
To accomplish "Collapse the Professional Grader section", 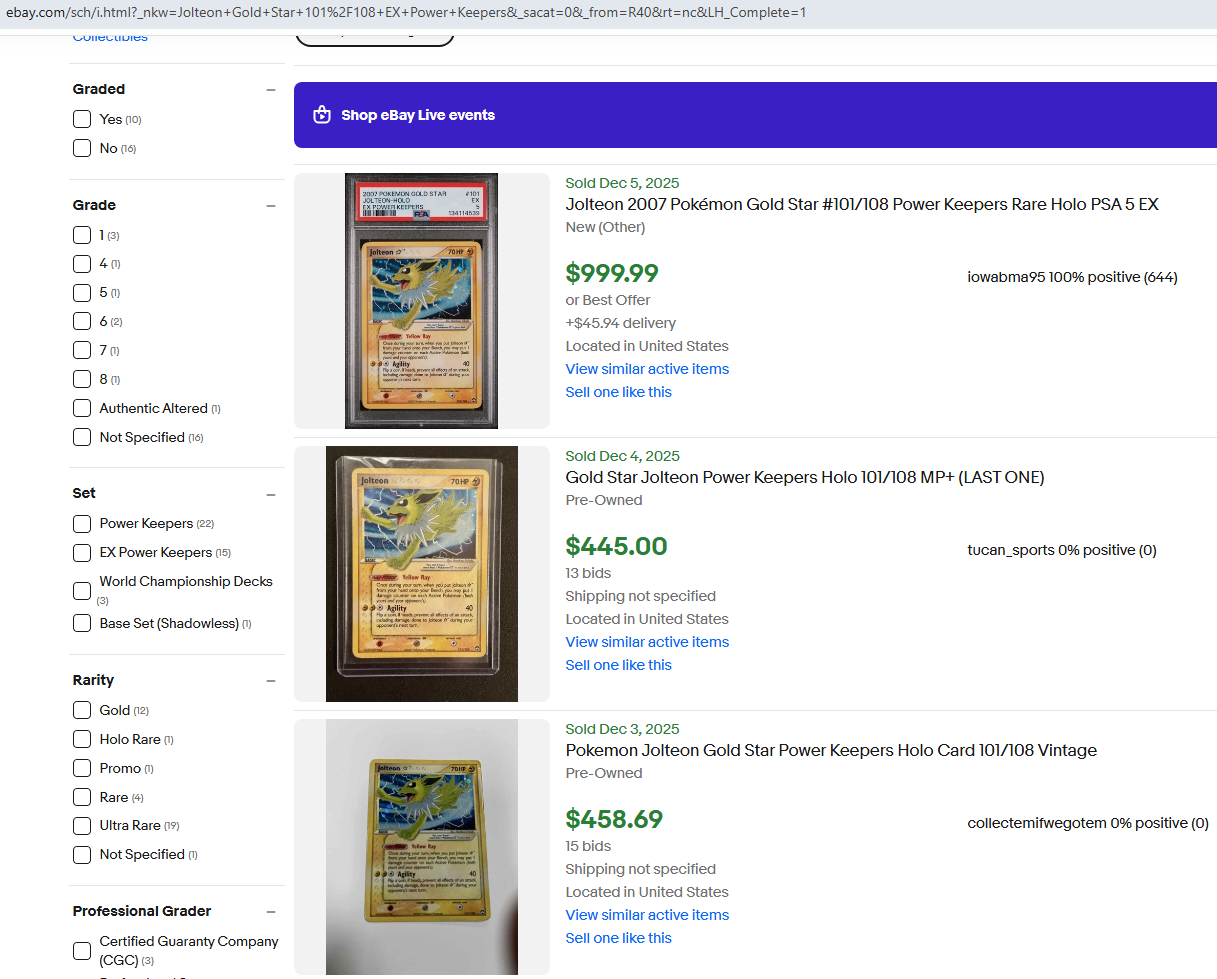I will 270,911.
